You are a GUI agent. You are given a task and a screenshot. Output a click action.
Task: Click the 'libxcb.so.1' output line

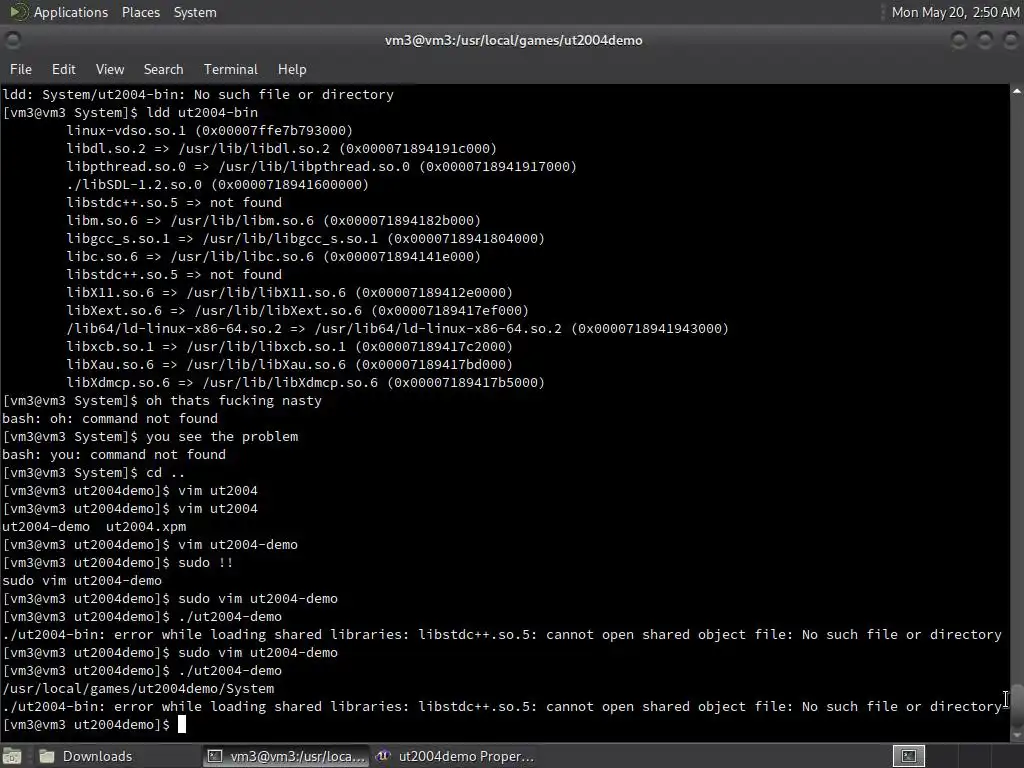289,347
